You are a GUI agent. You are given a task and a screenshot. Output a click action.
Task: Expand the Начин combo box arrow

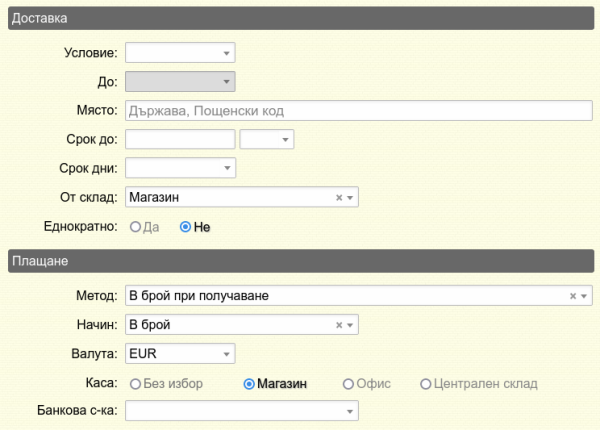(350, 325)
